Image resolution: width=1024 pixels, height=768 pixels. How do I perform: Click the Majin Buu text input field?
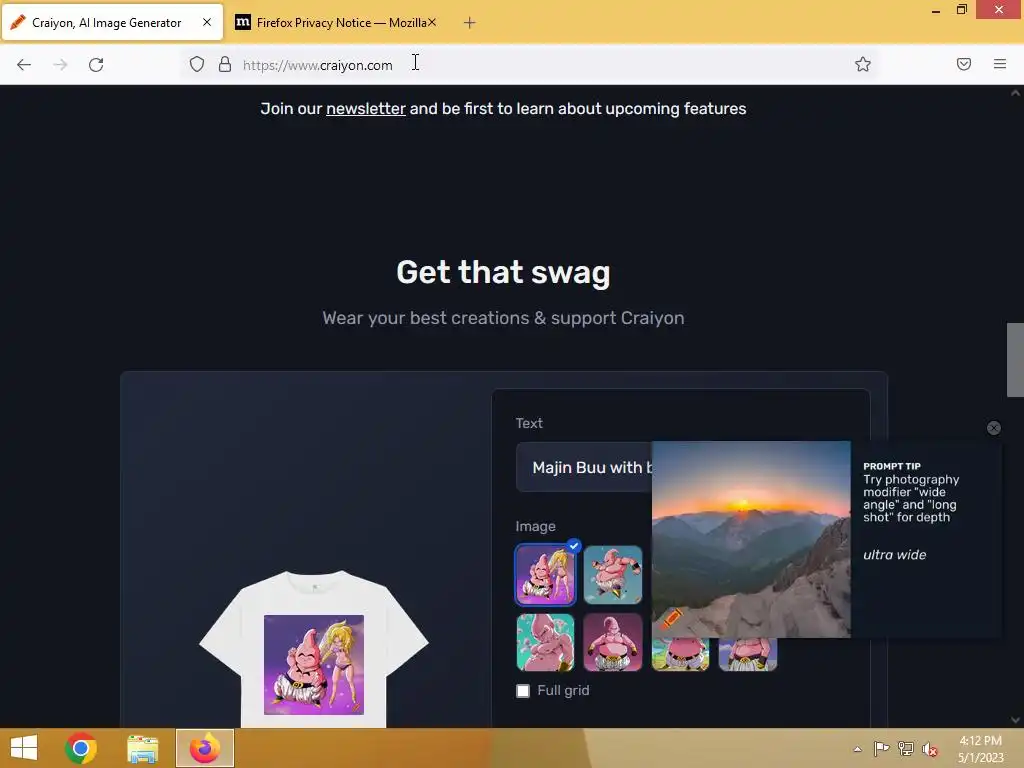coord(584,468)
